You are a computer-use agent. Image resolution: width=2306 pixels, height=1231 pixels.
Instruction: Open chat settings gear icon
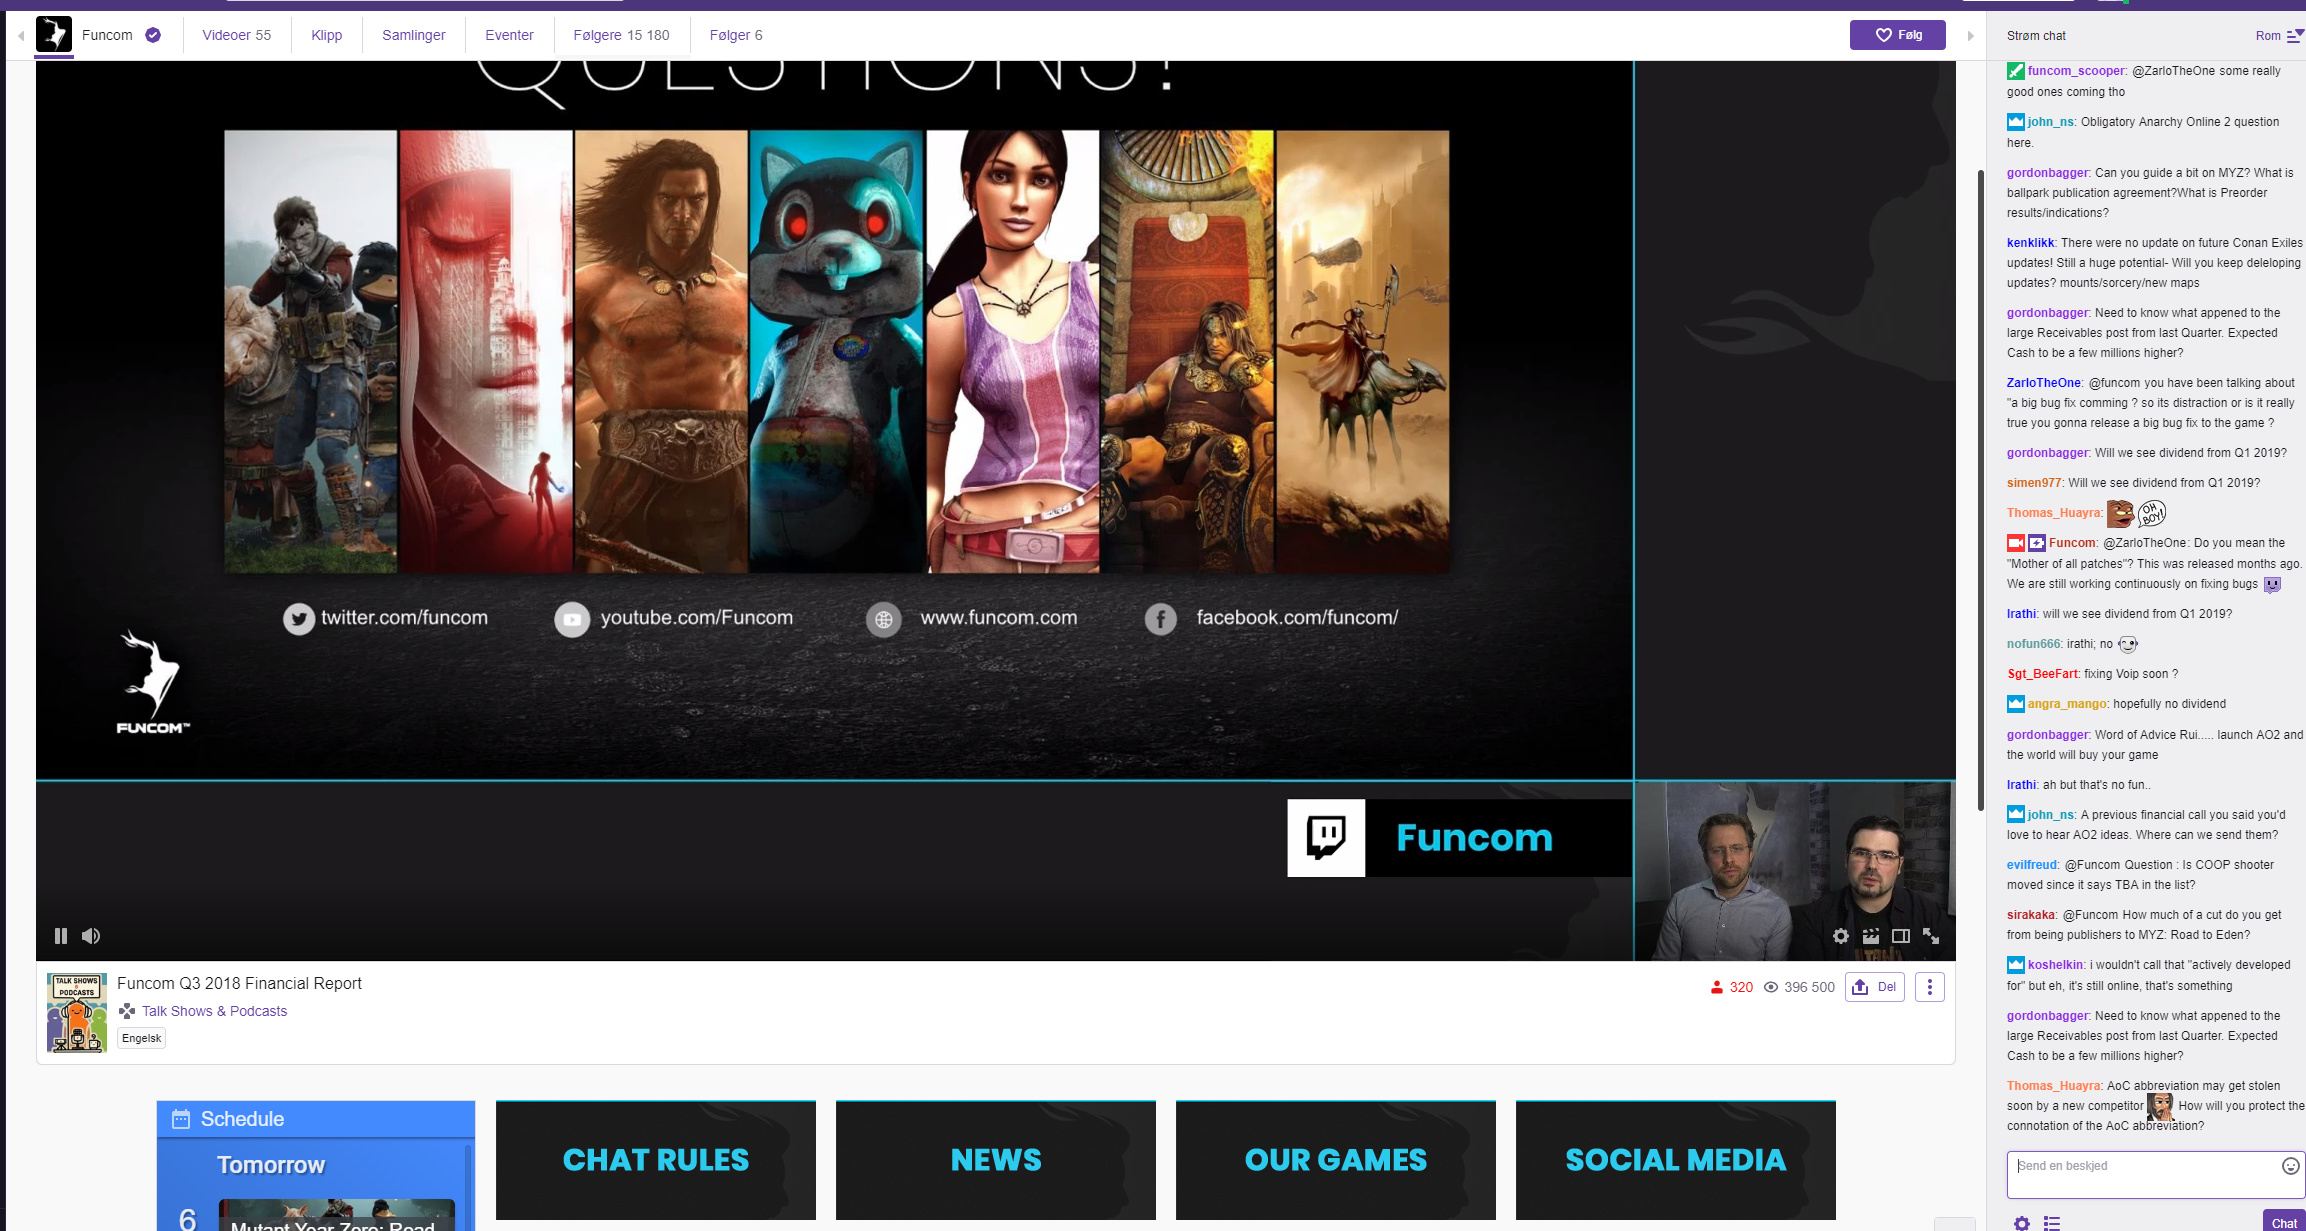pyautogui.click(x=2022, y=1222)
